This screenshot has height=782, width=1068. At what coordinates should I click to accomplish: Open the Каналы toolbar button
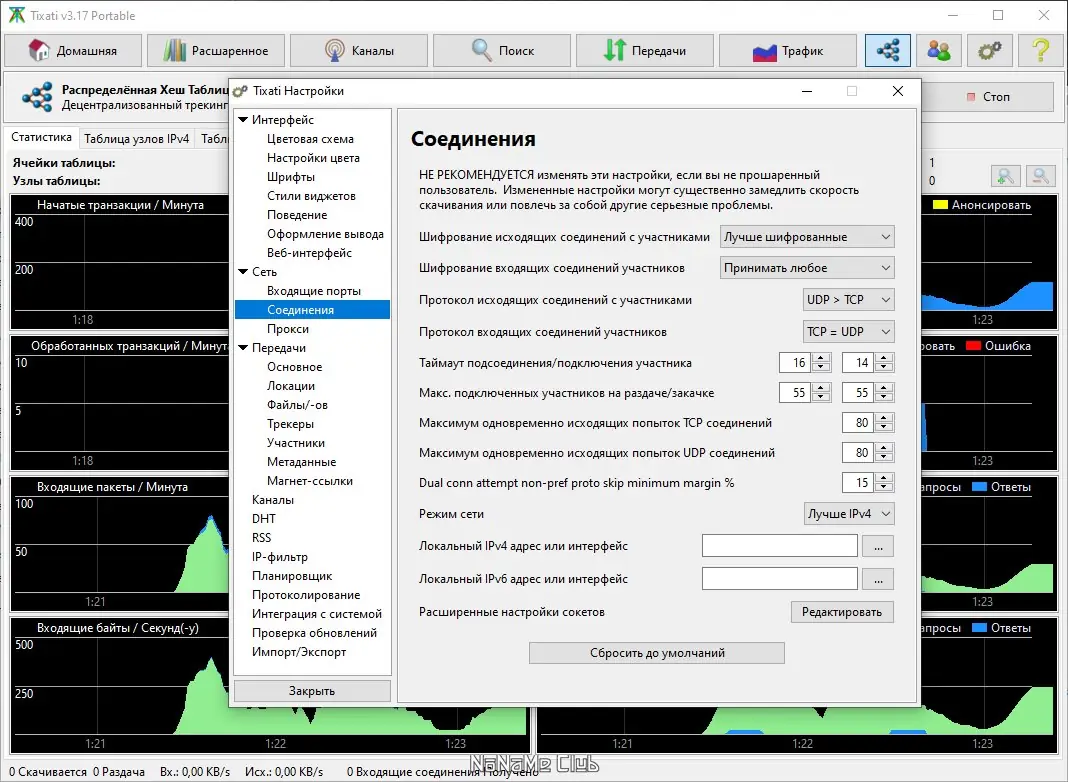(359, 50)
